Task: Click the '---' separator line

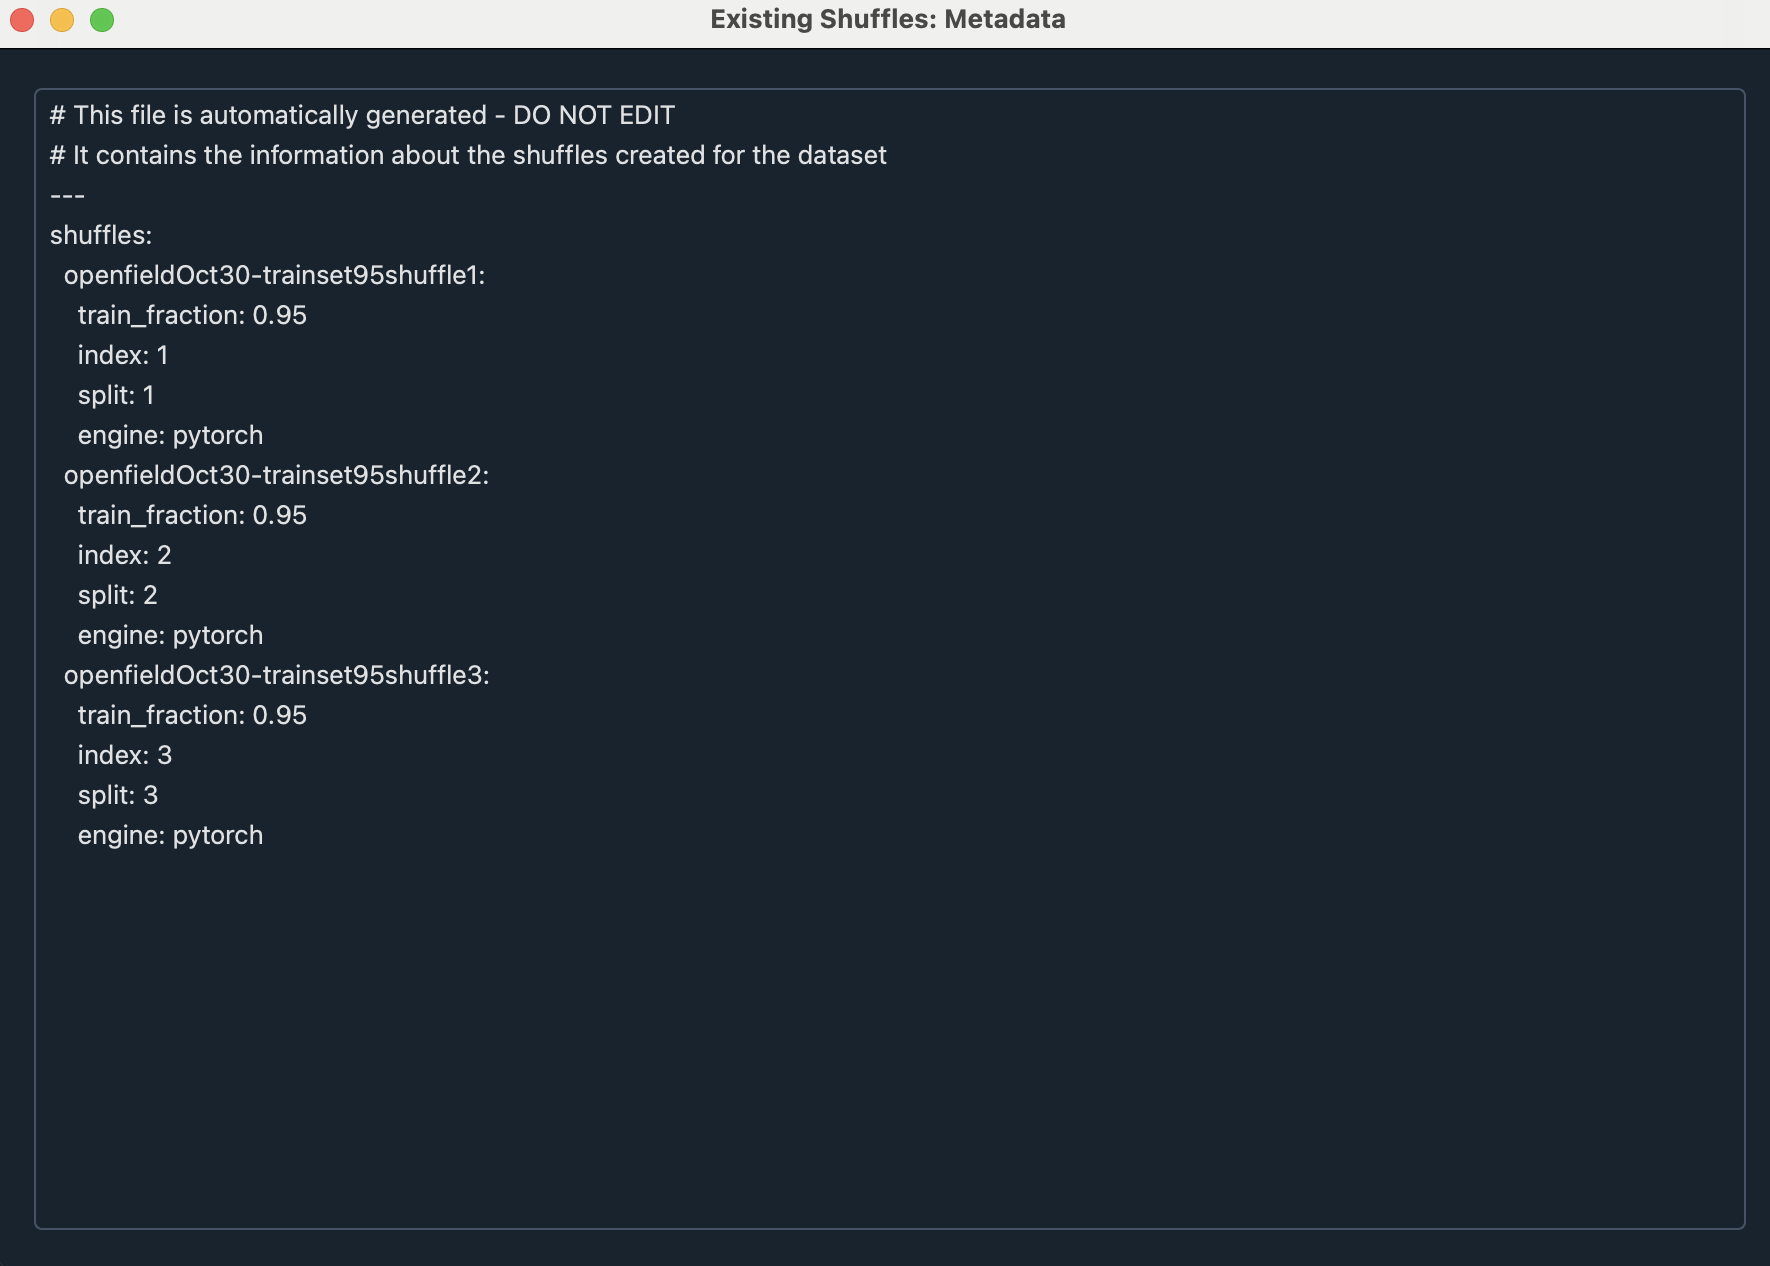Action: click(67, 195)
